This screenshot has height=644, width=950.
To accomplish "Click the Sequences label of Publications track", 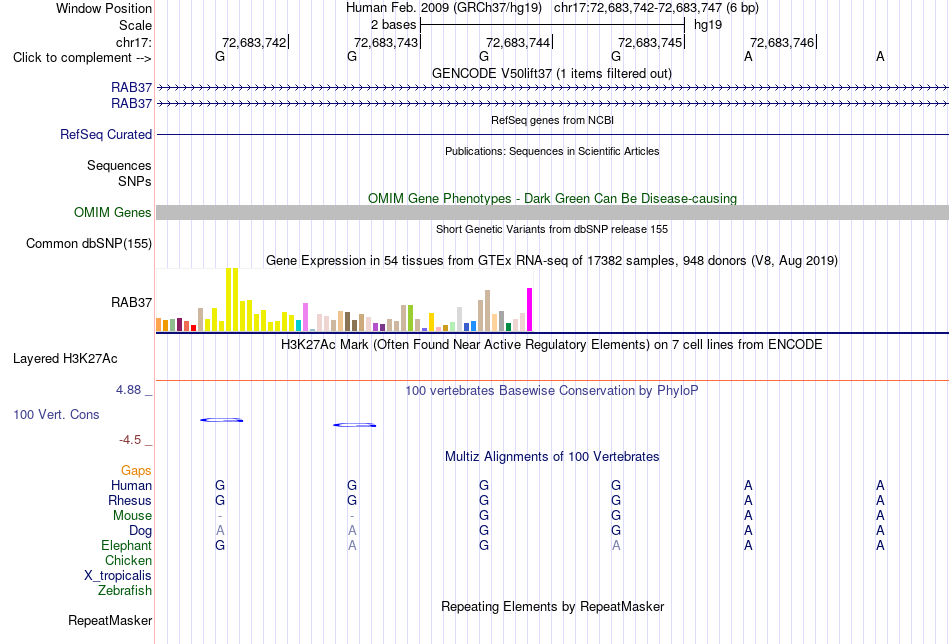I will click(119, 165).
